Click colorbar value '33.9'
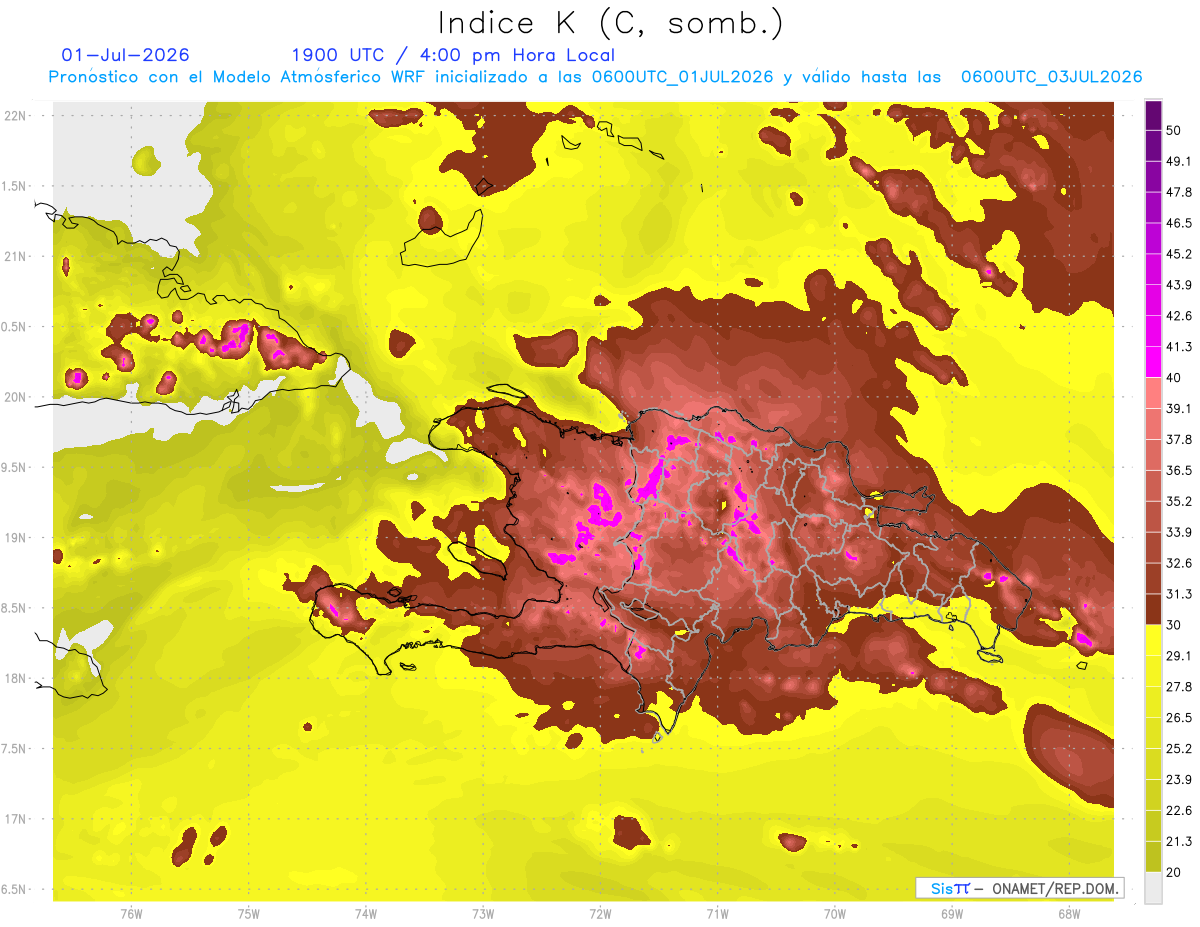The height and width of the screenshot is (927, 1200). point(1178,532)
